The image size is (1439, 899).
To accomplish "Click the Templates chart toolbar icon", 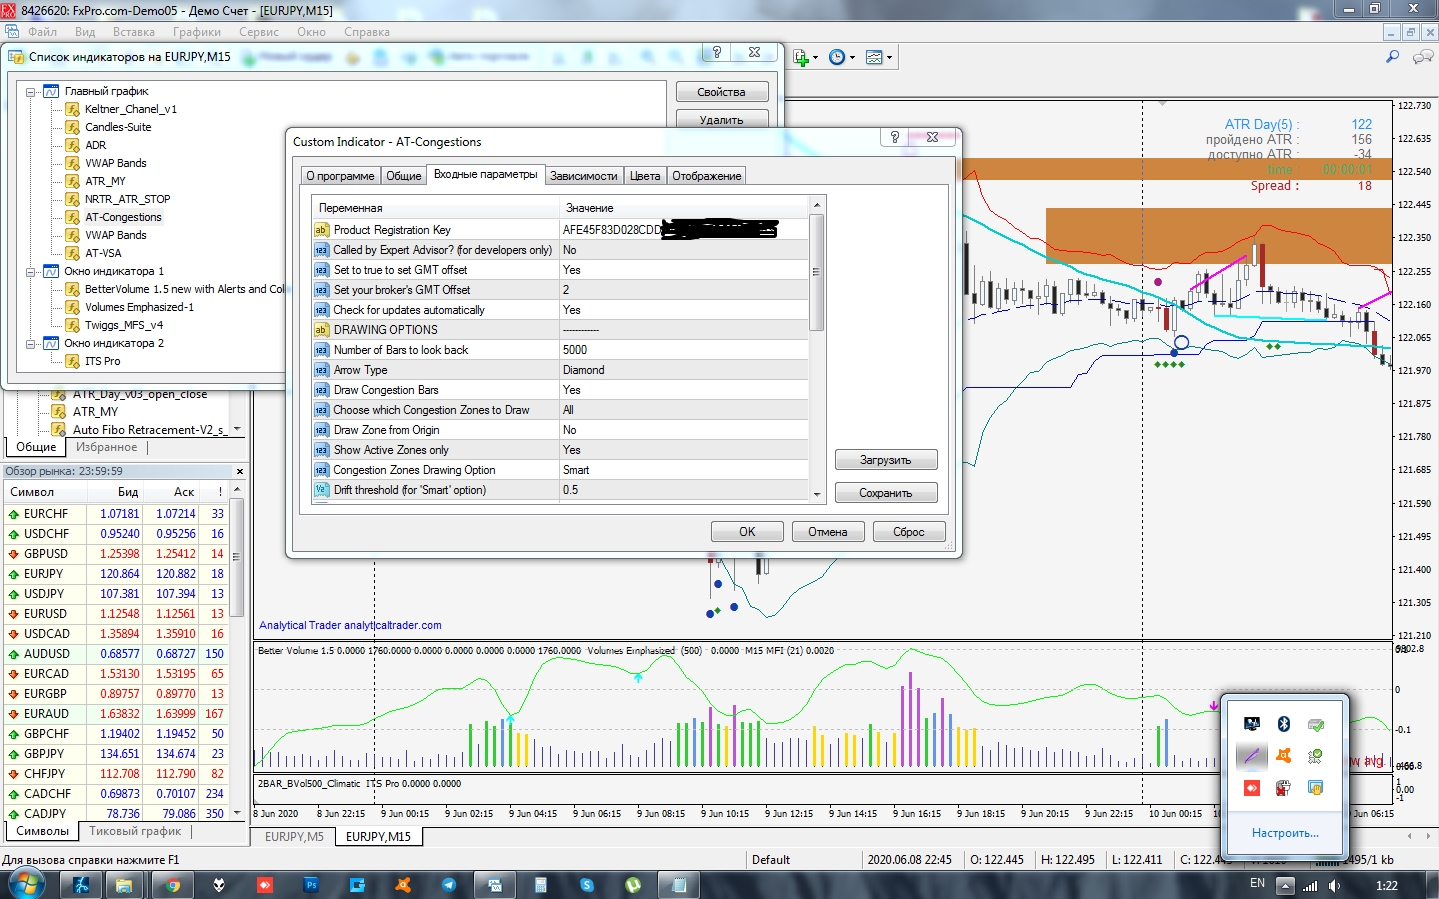I will tap(874, 58).
